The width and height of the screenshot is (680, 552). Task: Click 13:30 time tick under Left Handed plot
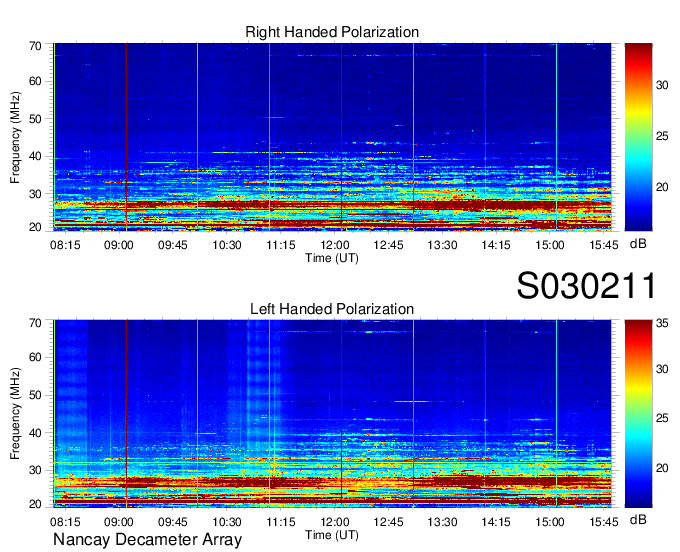click(442, 521)
